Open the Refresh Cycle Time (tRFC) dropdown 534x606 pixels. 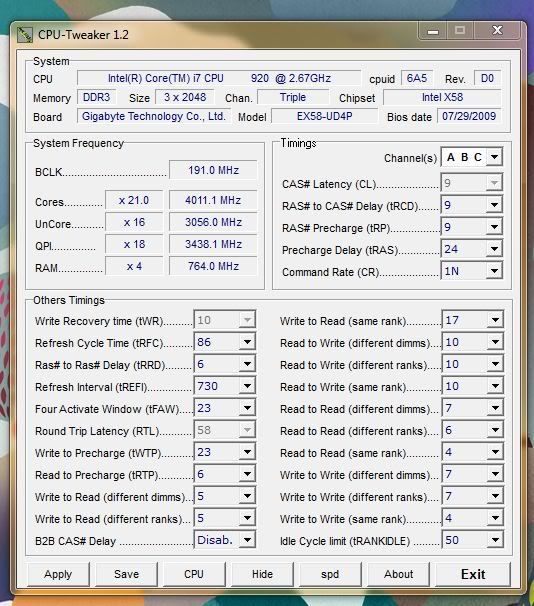tap(224, 342)
